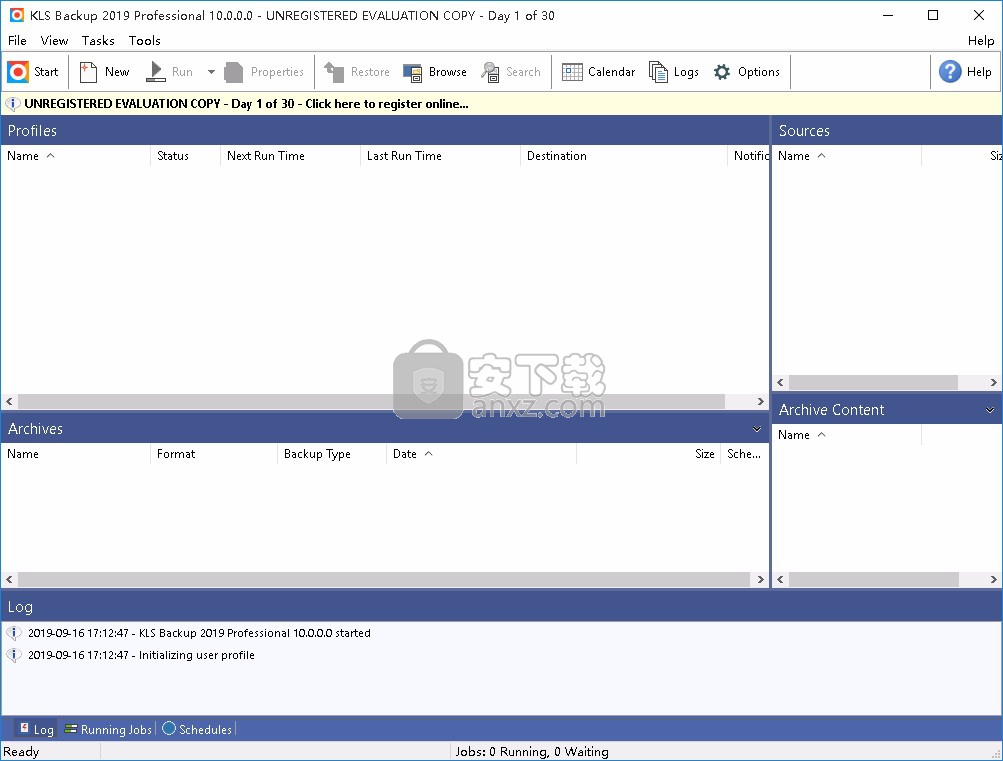The height and width of the screenshot is (761, 1003).
Task: Sort profiles by Next Run Time column
Action: 290,155
